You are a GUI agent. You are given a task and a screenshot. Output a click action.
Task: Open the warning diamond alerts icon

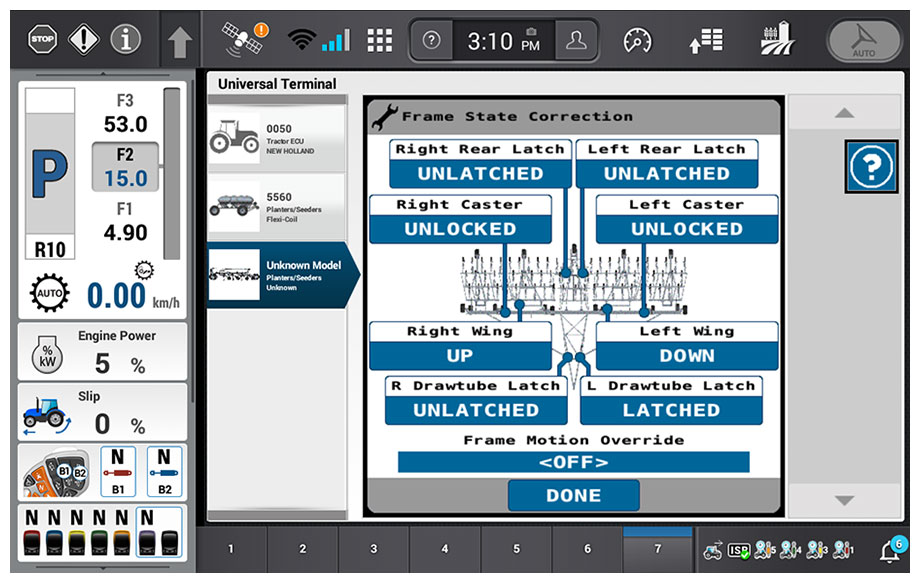(x=83, y=40)
